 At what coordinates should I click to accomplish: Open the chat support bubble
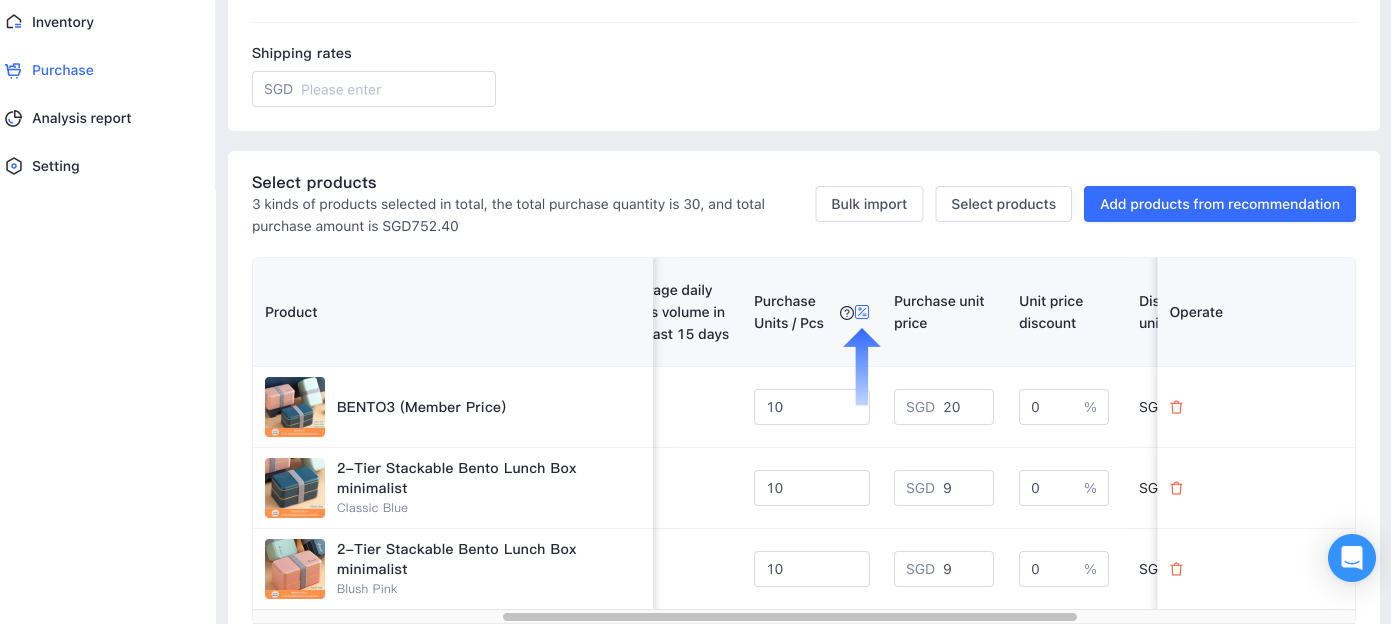[1351, 558]
